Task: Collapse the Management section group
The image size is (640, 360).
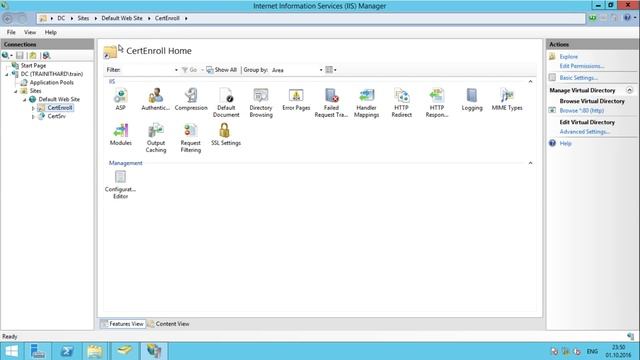Action: [x=530, y=163]
